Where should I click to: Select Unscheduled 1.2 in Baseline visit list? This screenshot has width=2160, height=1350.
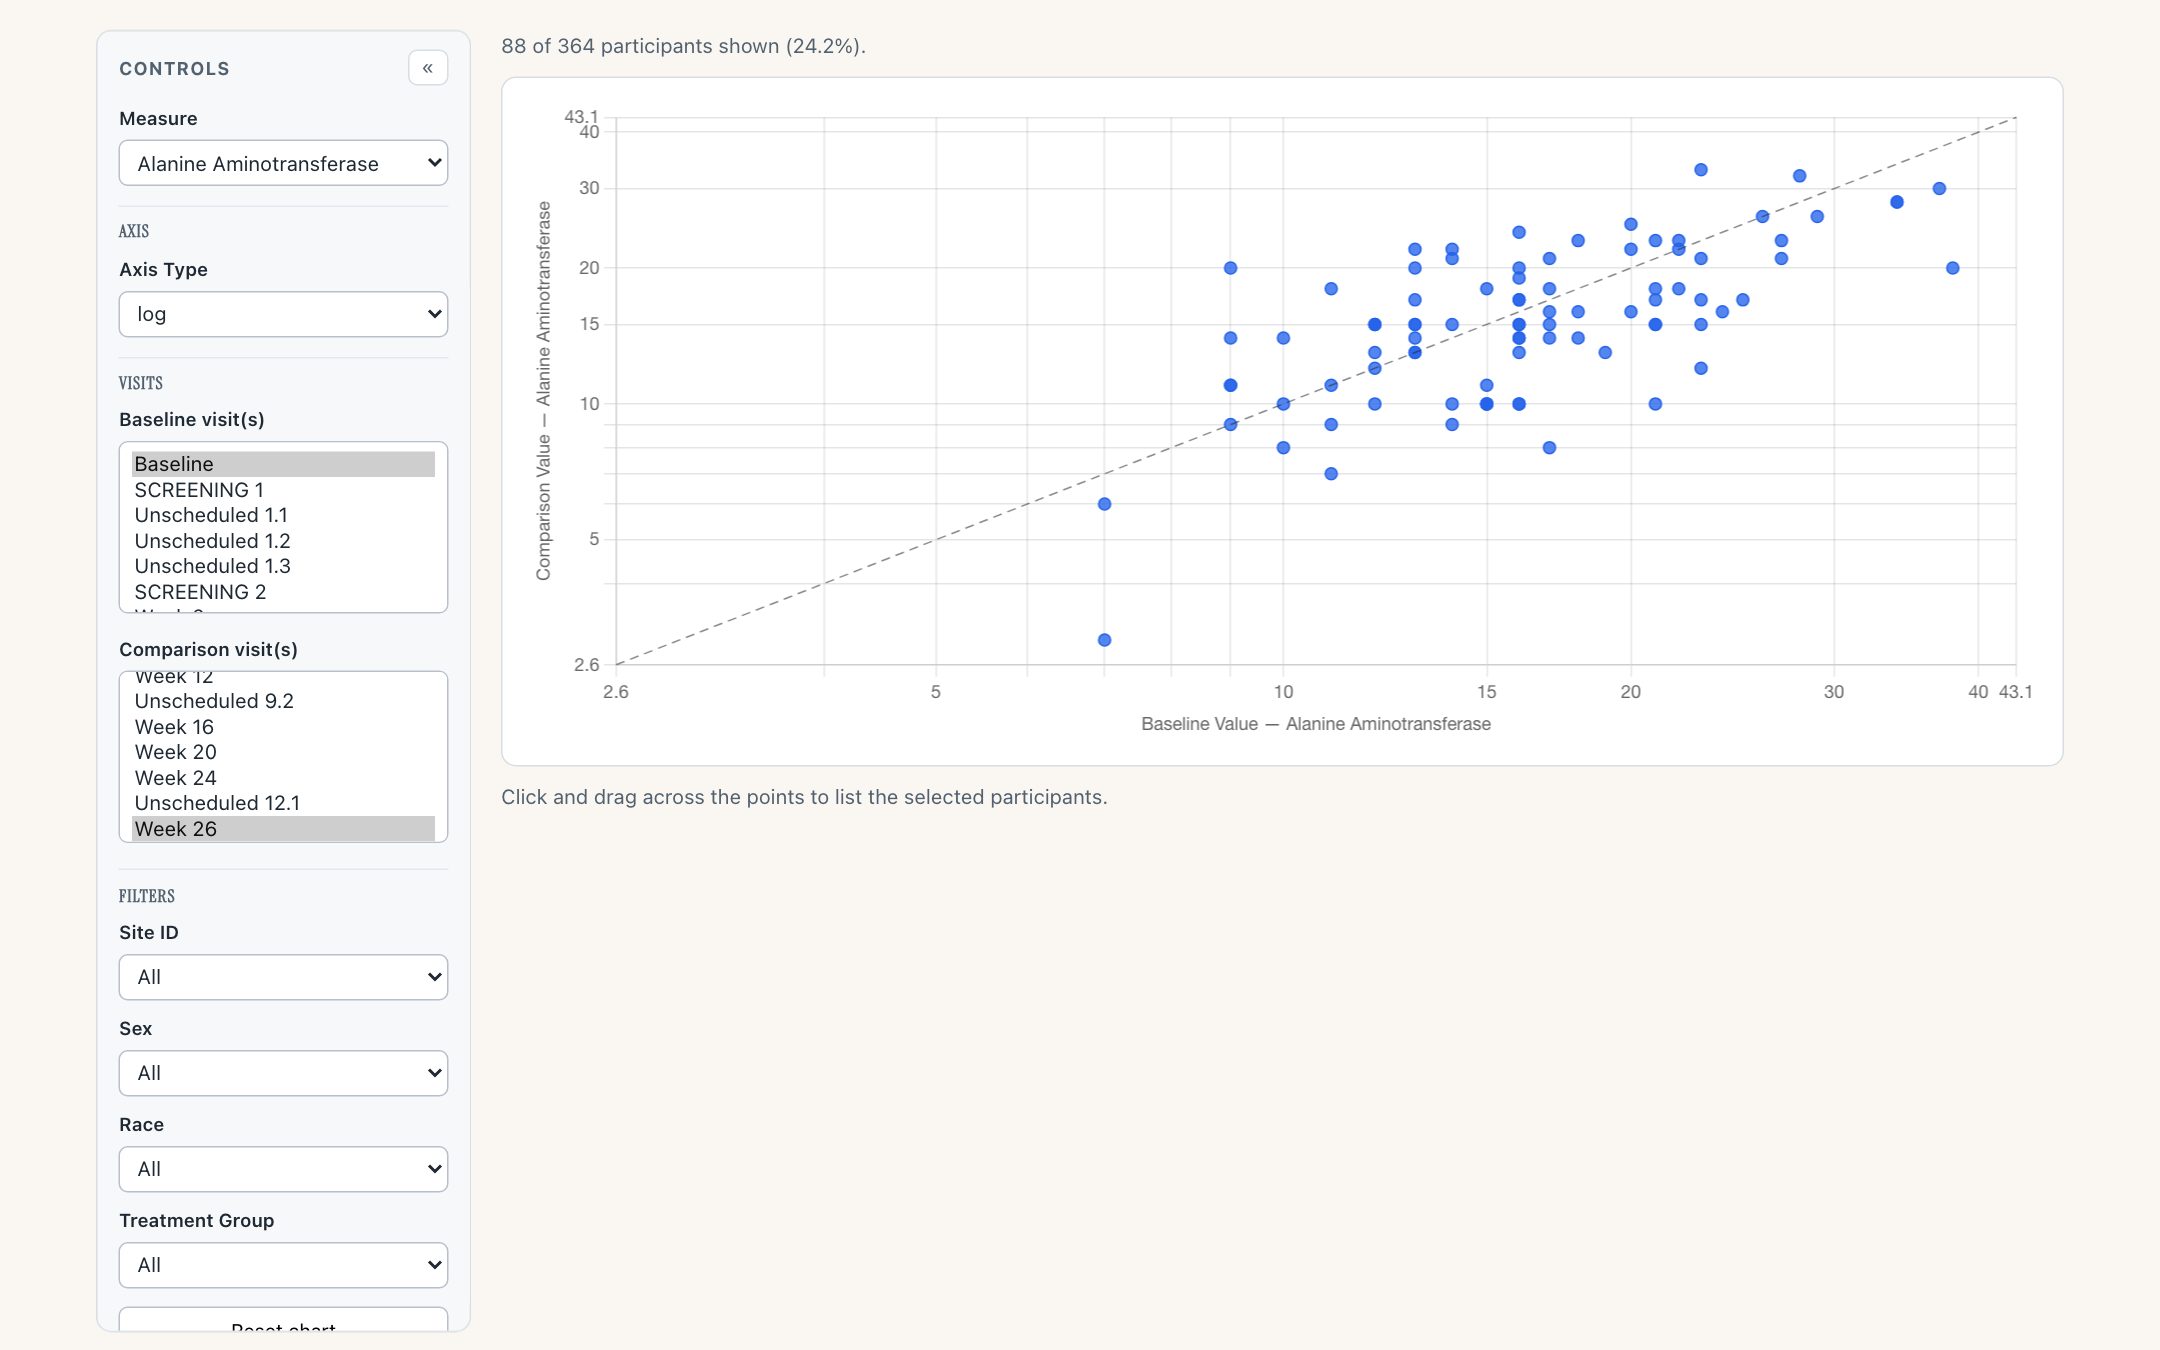pos(283,541)
